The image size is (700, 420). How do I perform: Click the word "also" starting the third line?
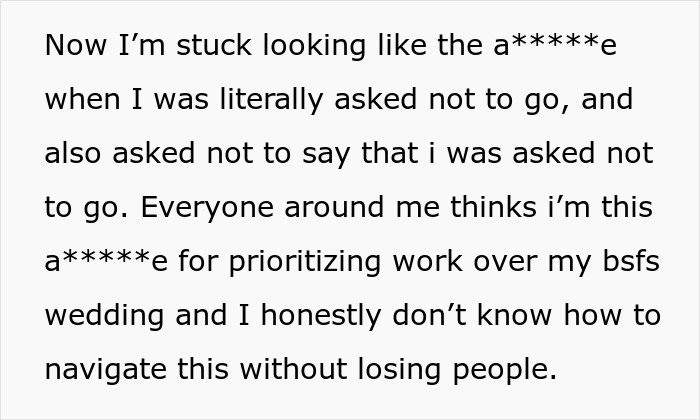[x=72, y=155]
